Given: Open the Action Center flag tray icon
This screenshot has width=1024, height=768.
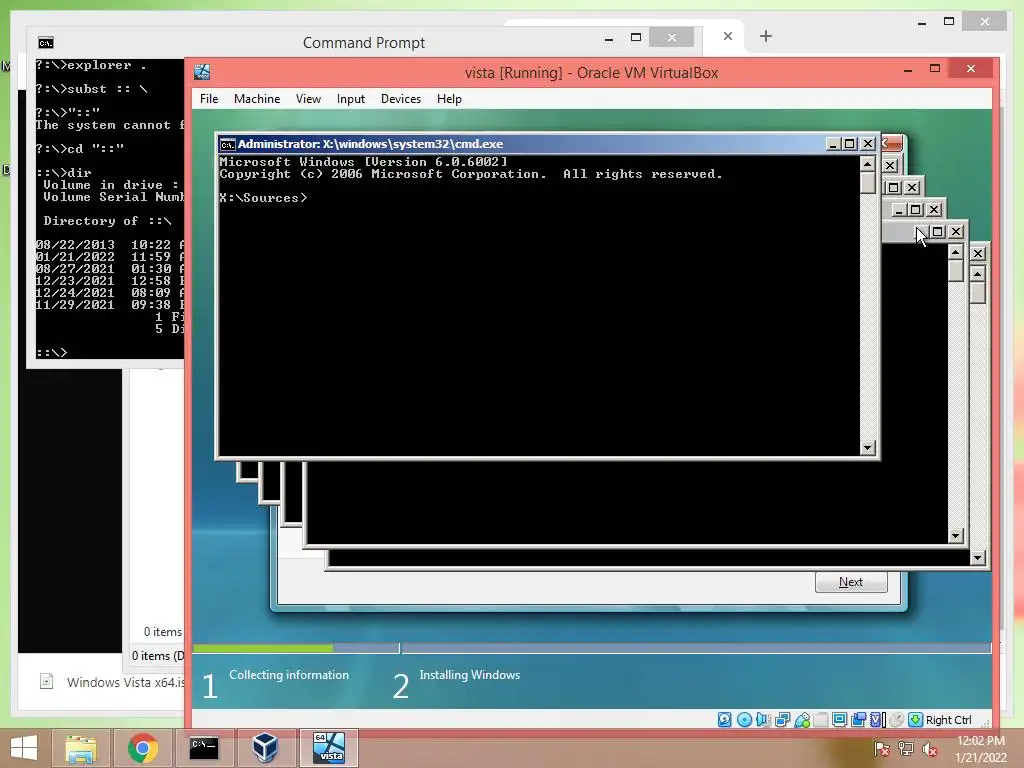Looking at the screenshot, I should [882, 749].
